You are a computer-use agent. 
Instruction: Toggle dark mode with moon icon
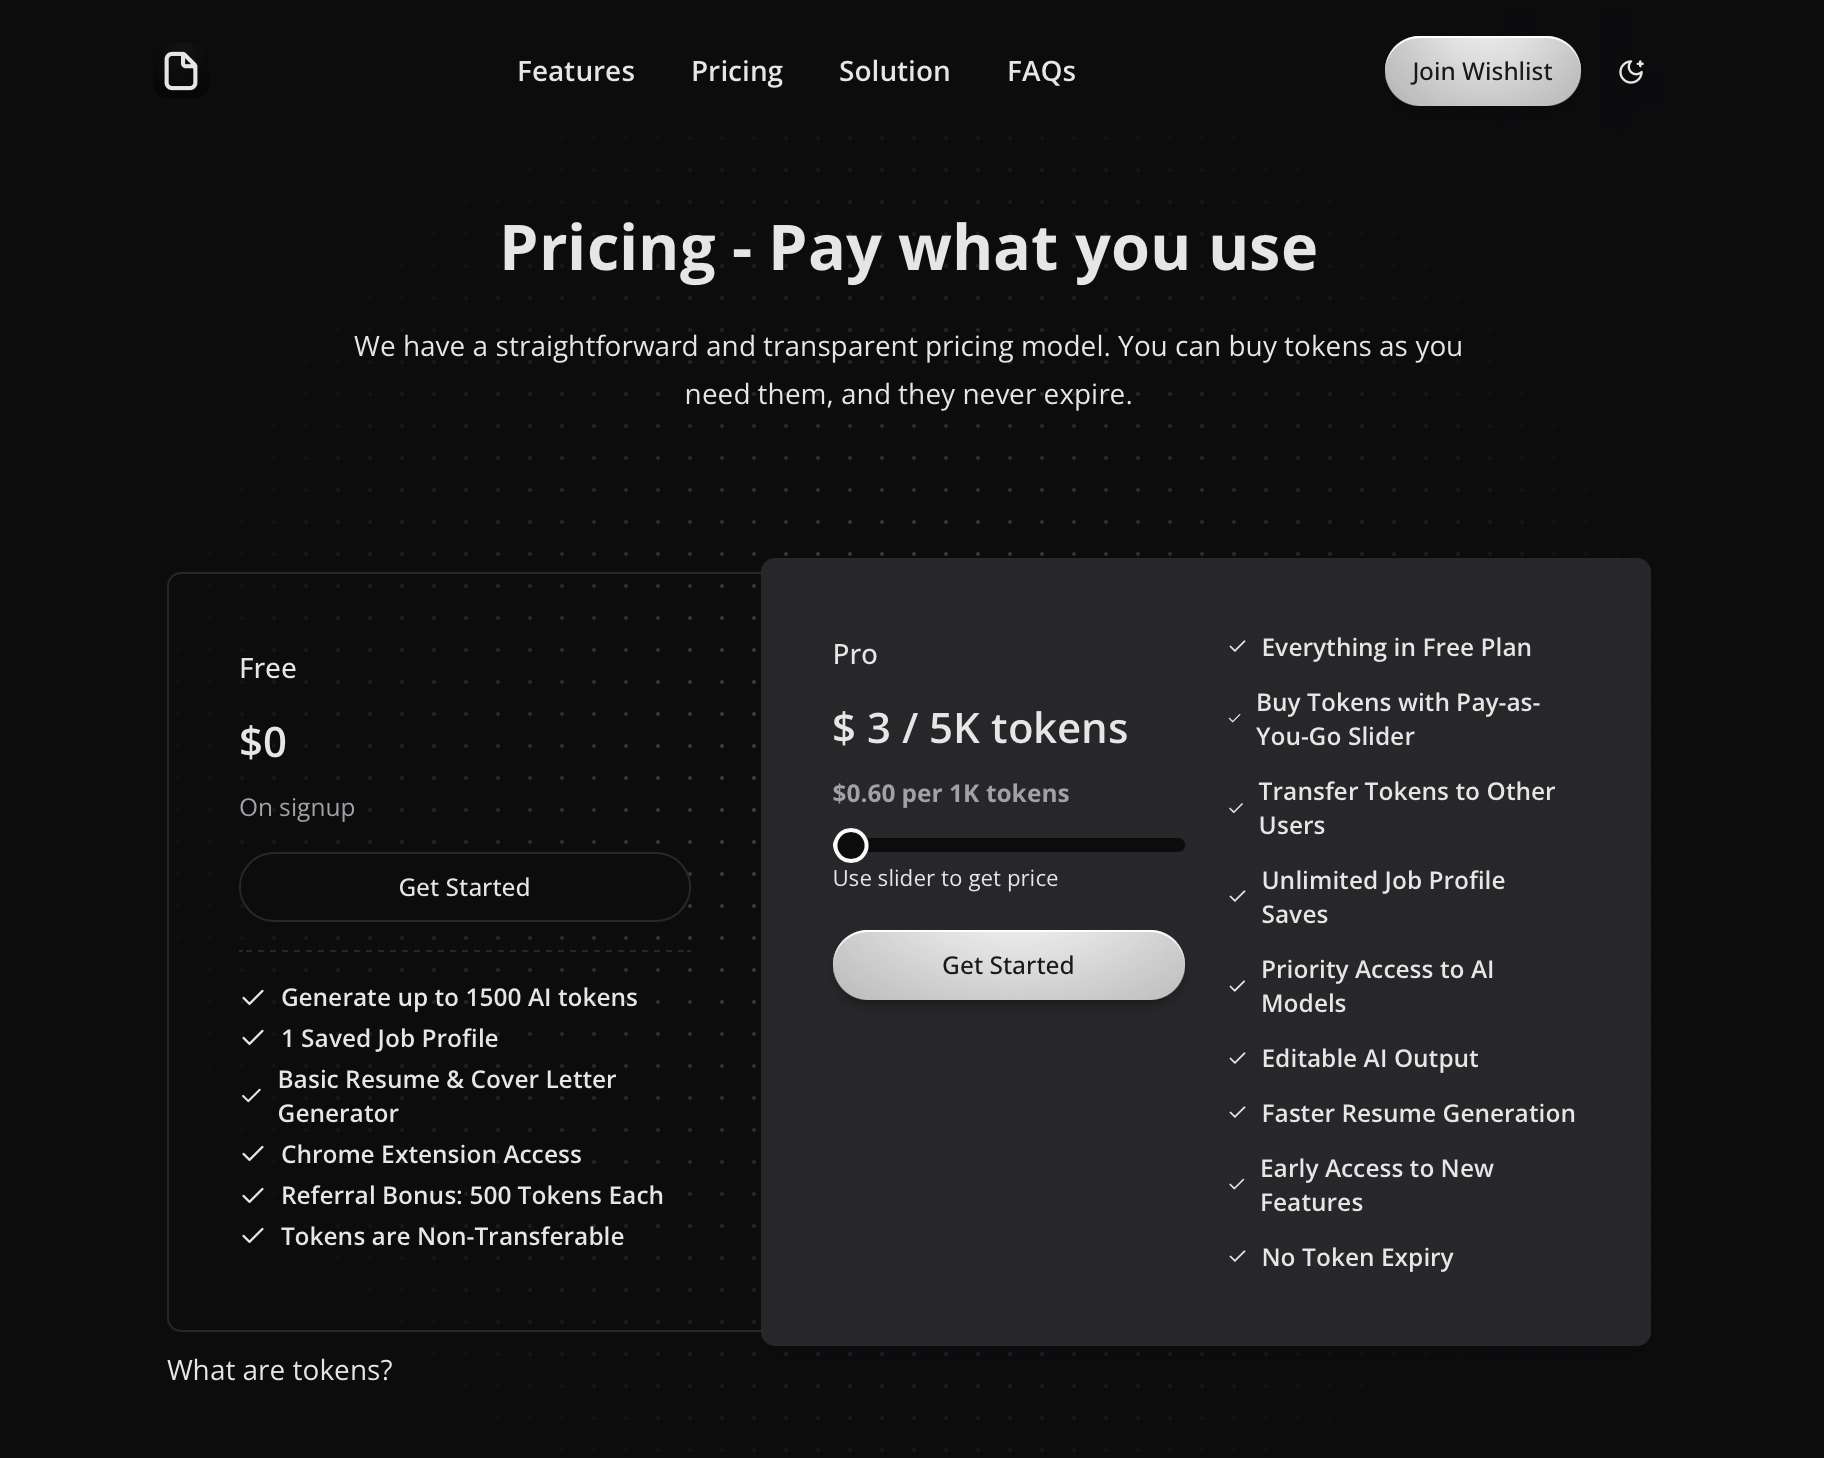tap(1631, 71)
